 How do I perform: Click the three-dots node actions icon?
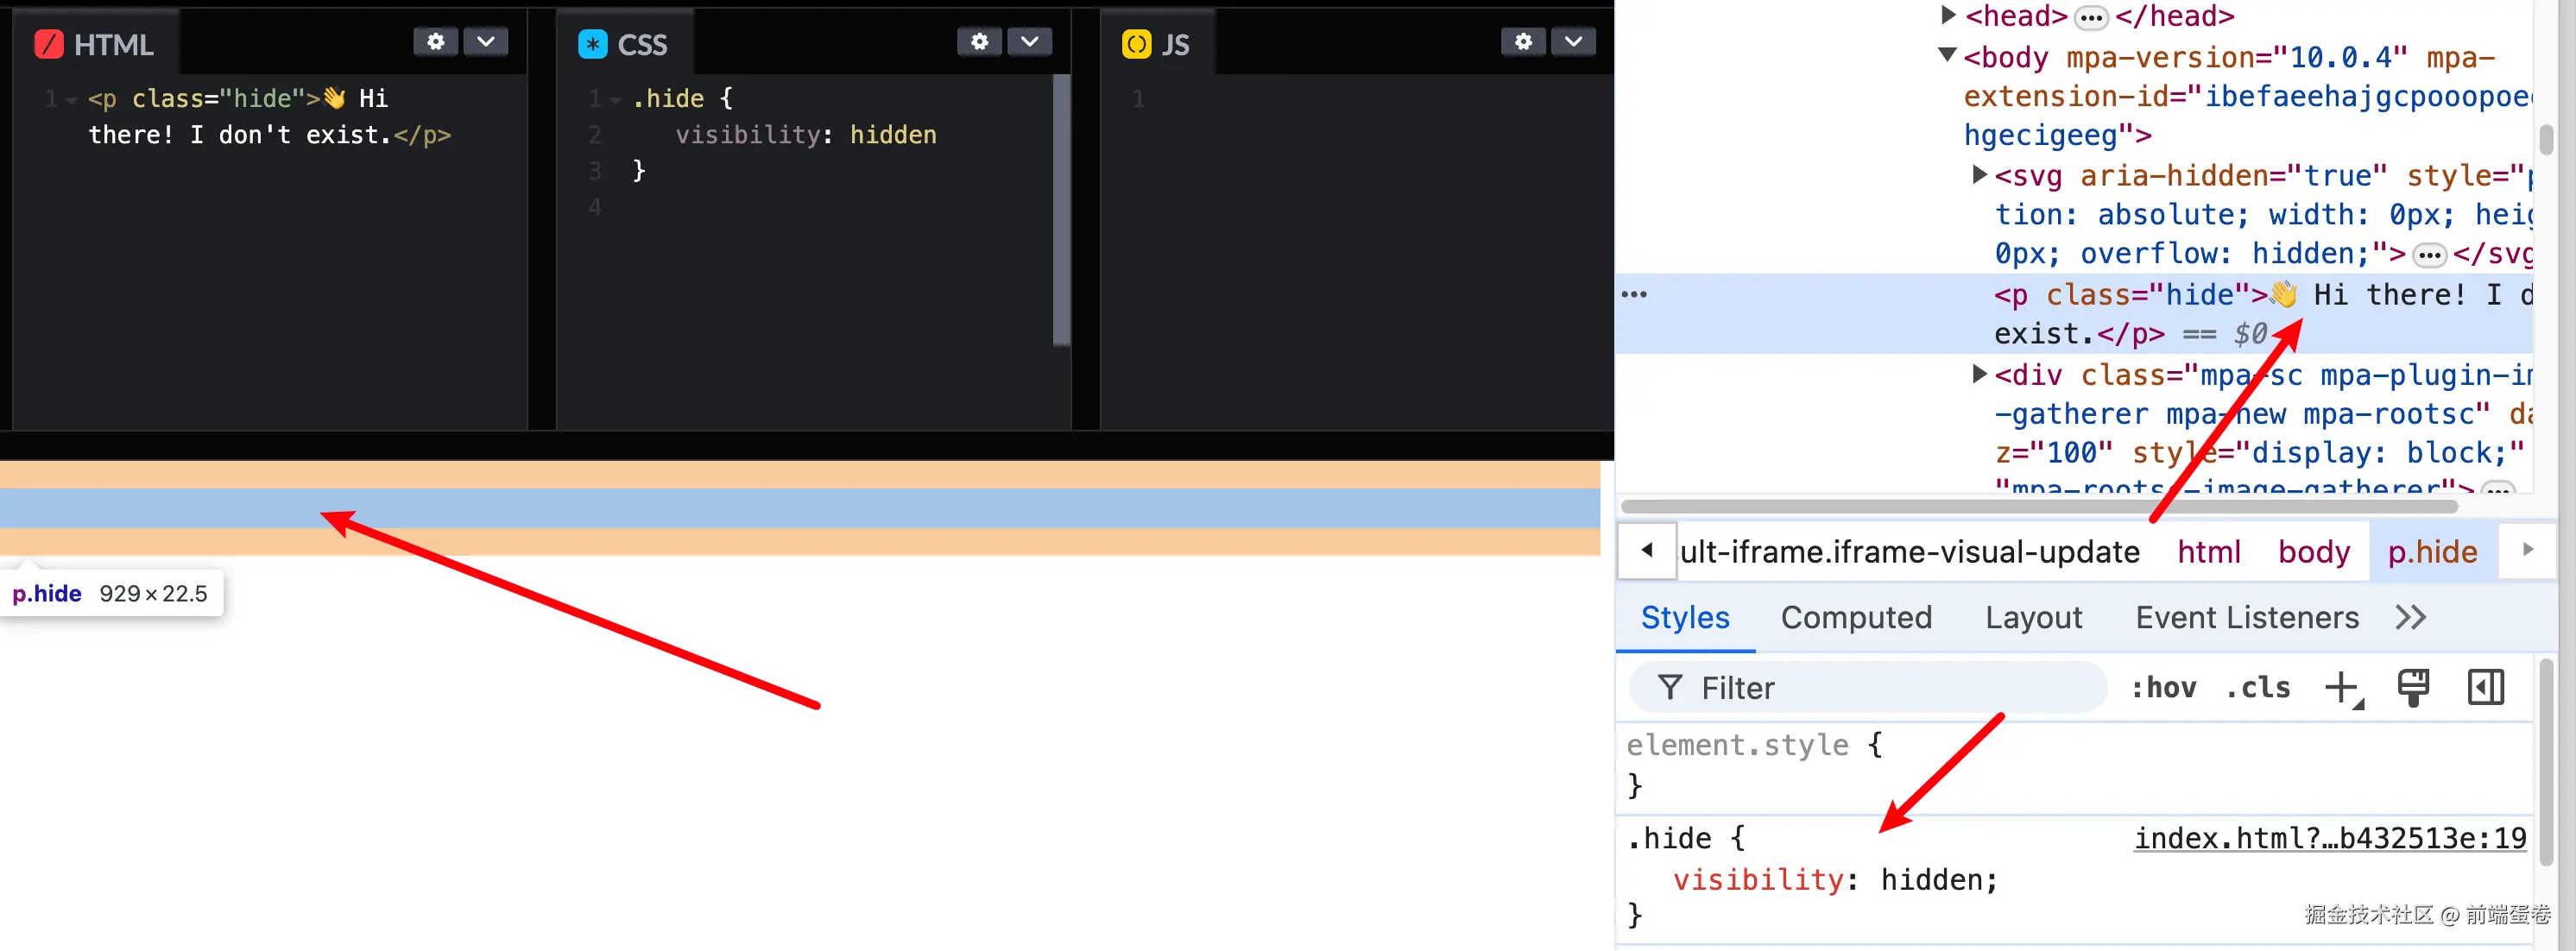tap(1634, 294)
